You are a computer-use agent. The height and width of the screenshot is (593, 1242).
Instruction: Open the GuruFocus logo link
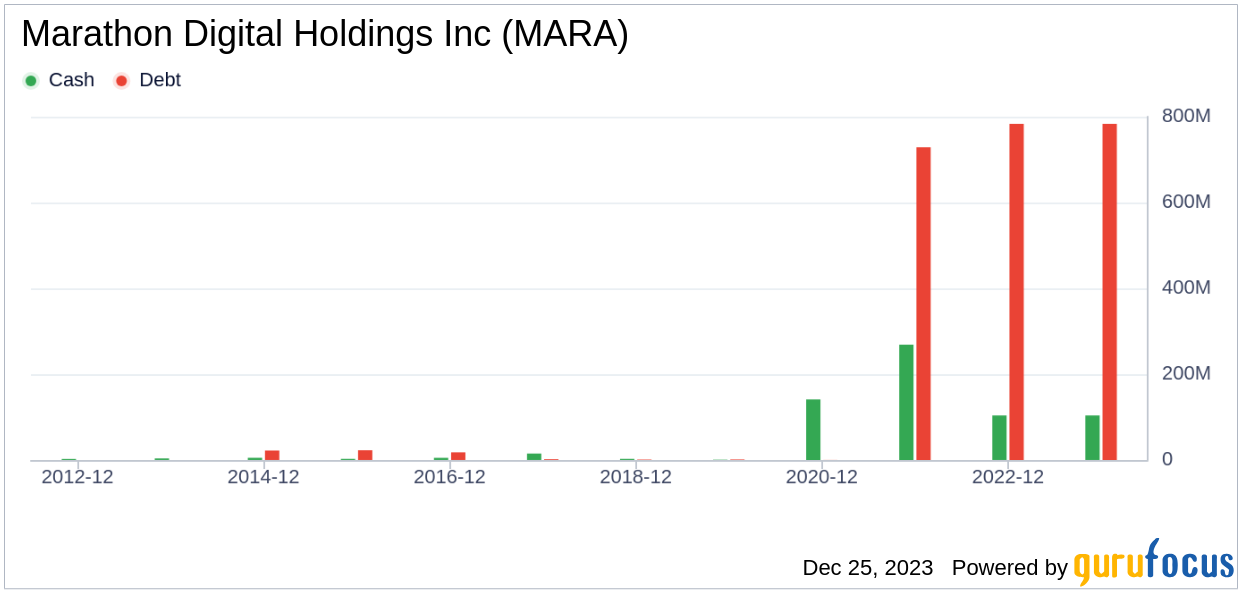tap(1154, 562)
